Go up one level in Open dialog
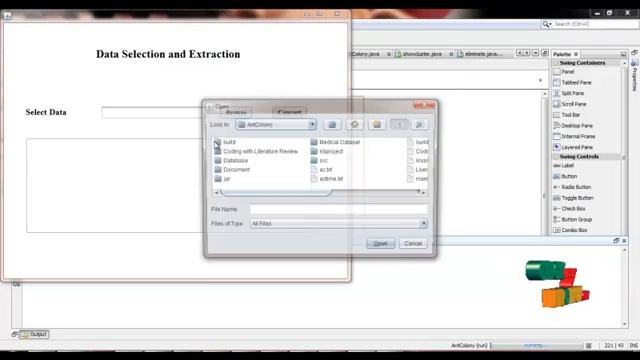 click(332, 124)
